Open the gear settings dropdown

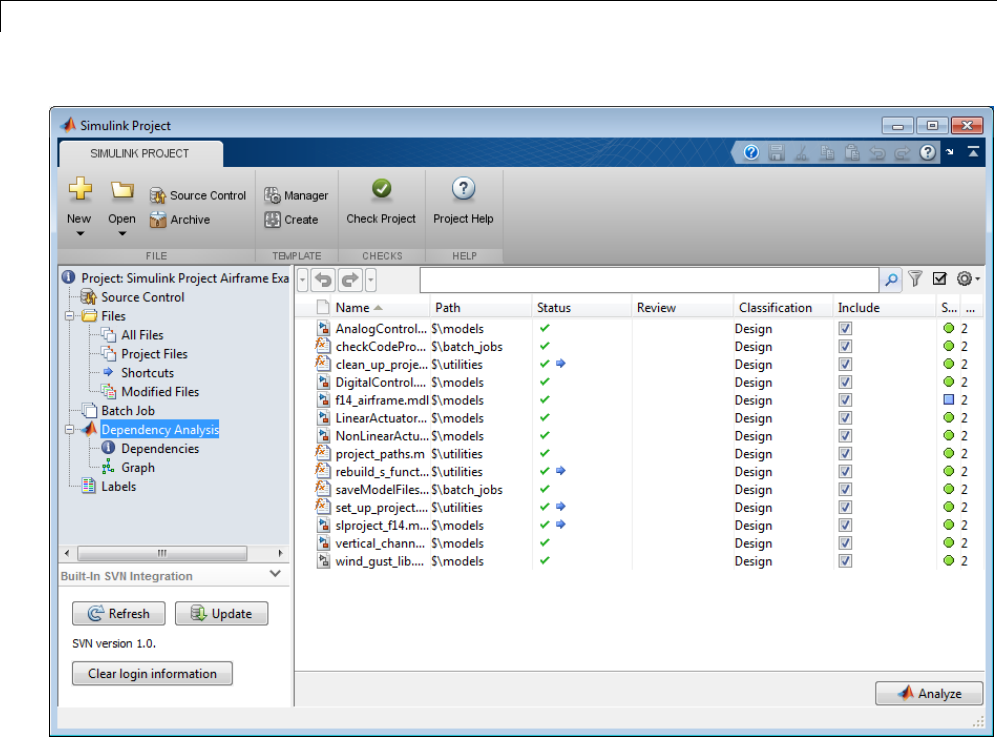pyautogui.click(x=968, y=279)
